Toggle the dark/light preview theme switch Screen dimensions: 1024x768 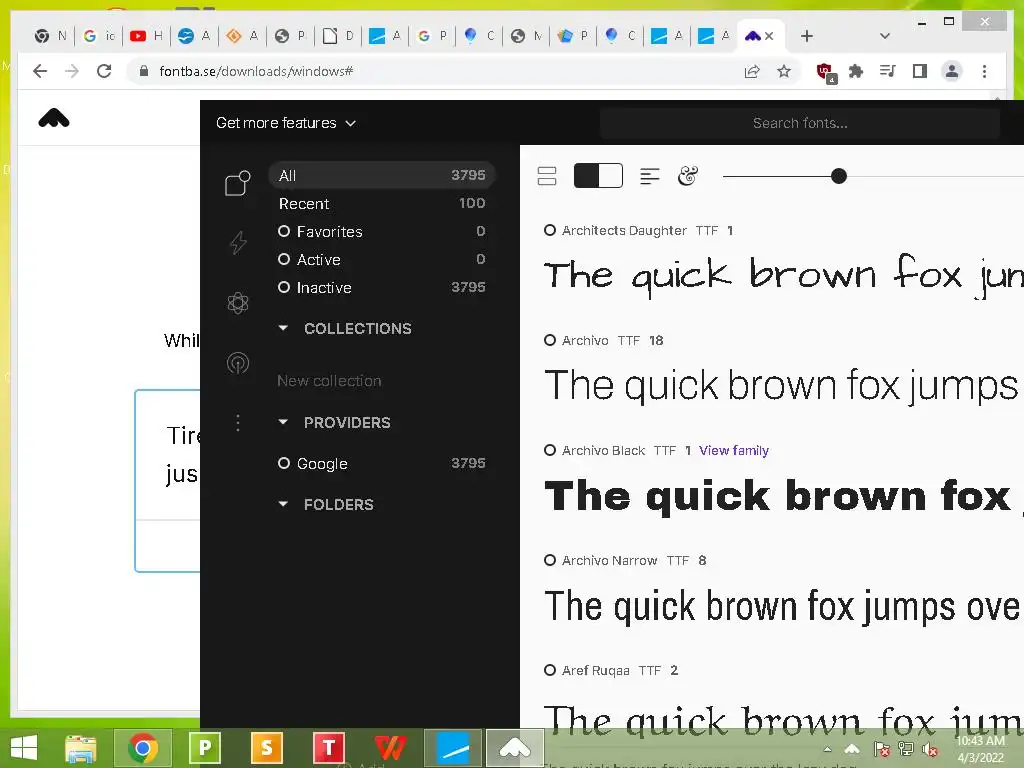598,176
